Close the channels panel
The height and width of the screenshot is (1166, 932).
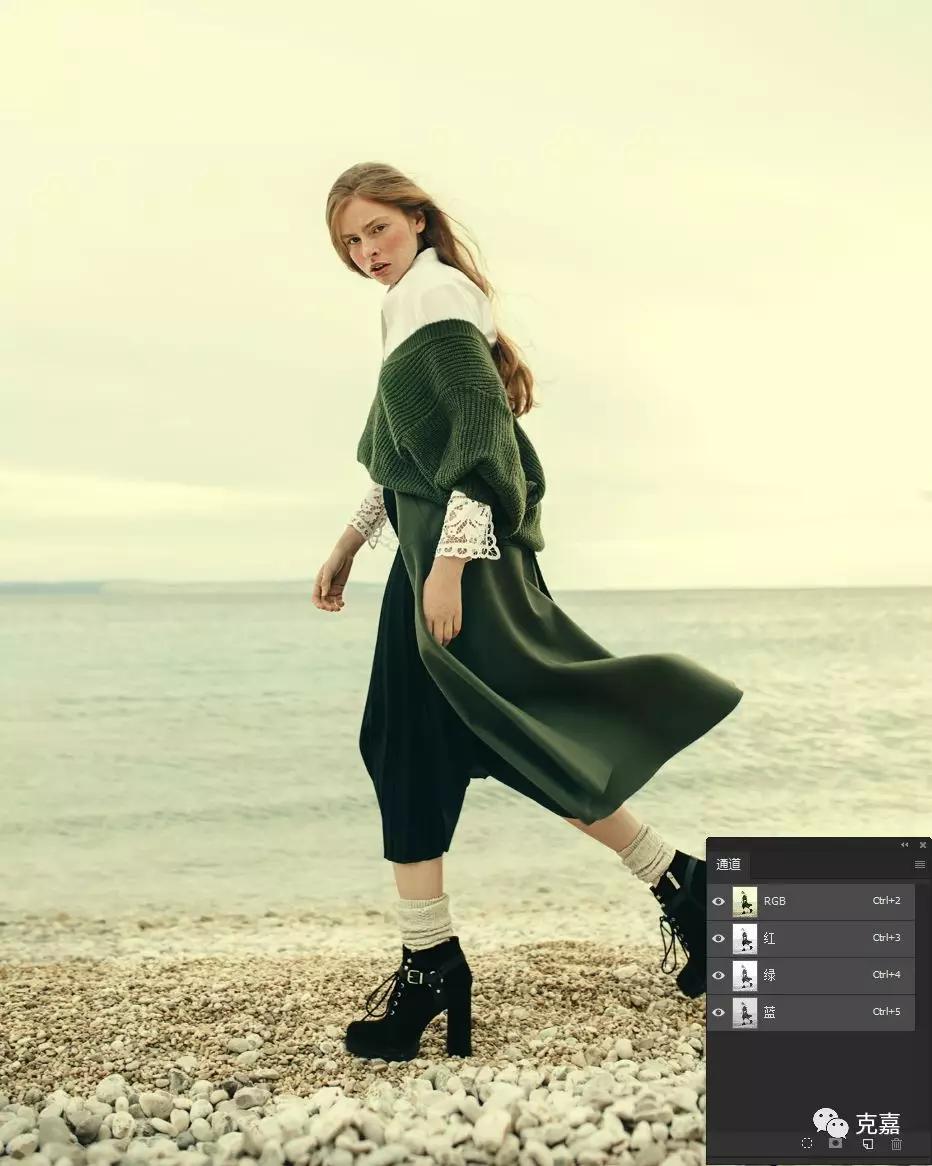click(x=922, y=845)
